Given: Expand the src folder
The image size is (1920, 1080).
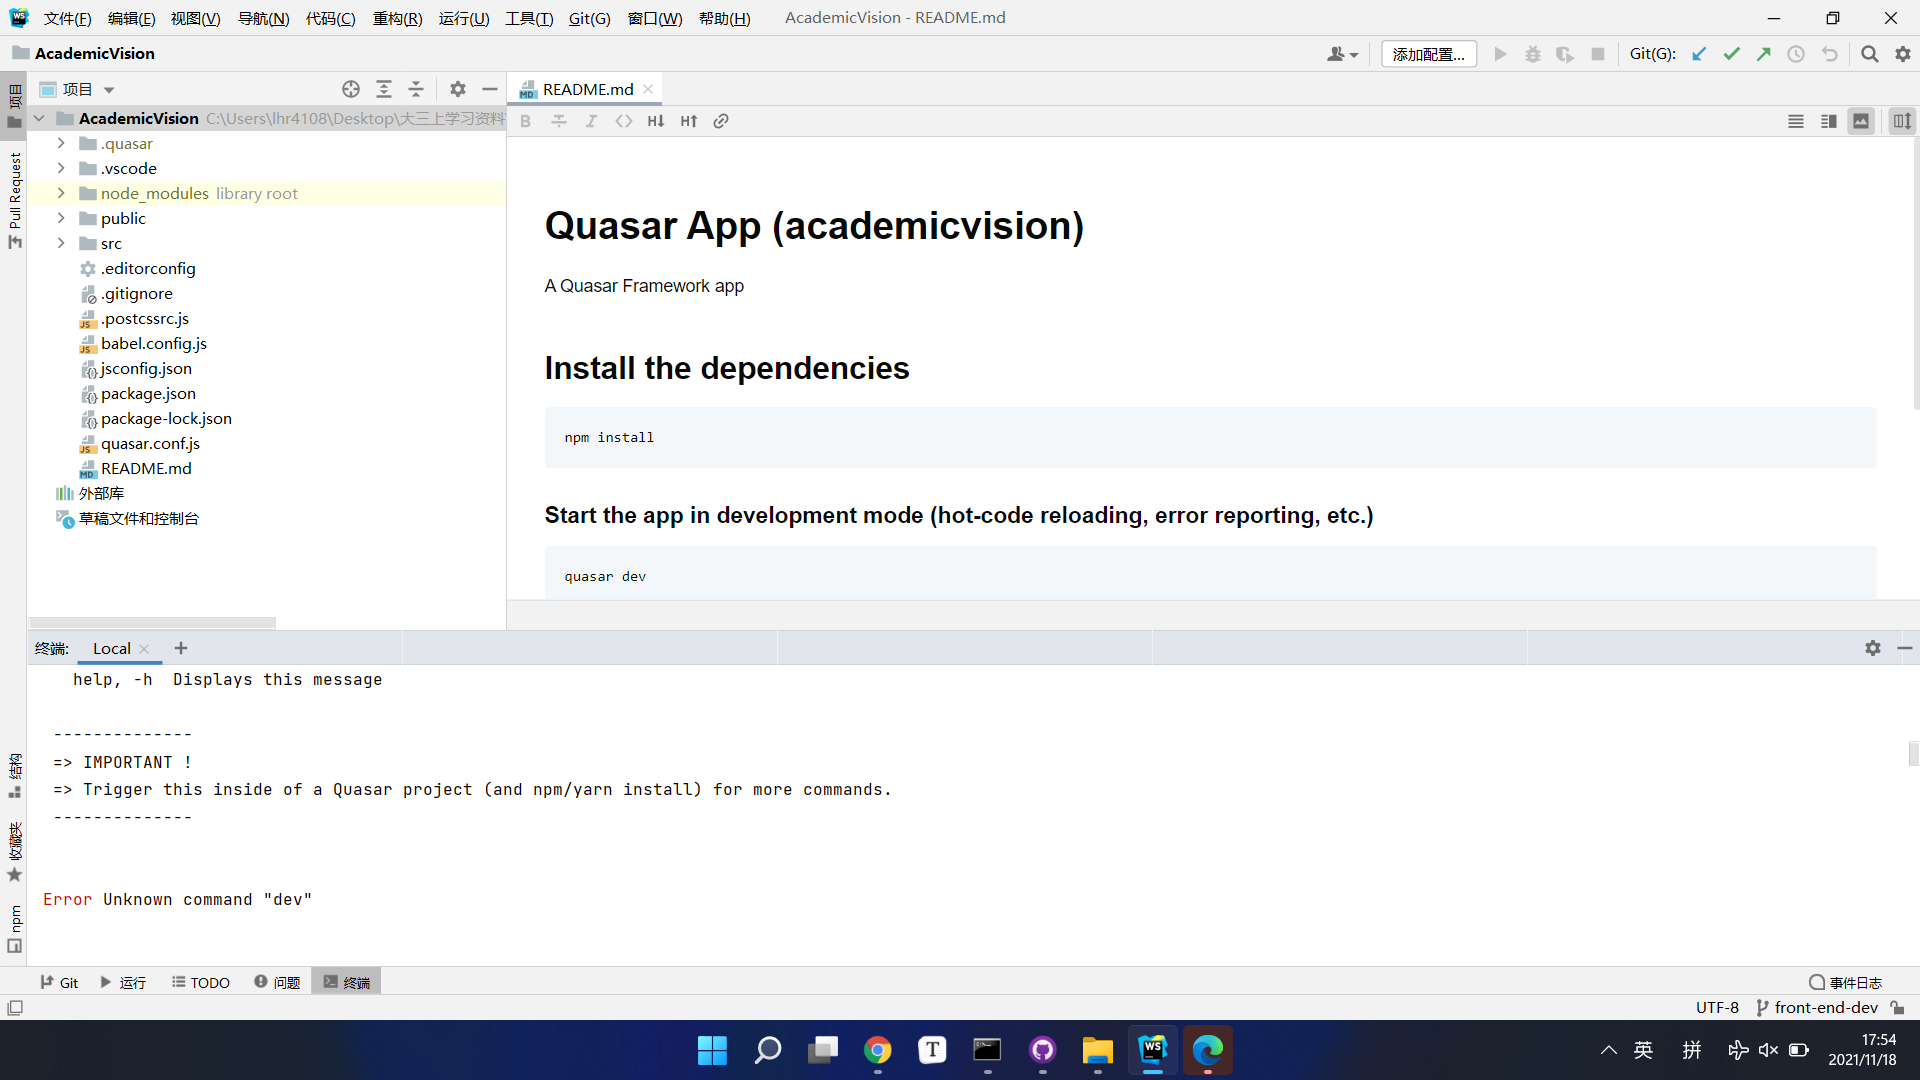Looking at the screenshot, I should click(x=61, y=243).
